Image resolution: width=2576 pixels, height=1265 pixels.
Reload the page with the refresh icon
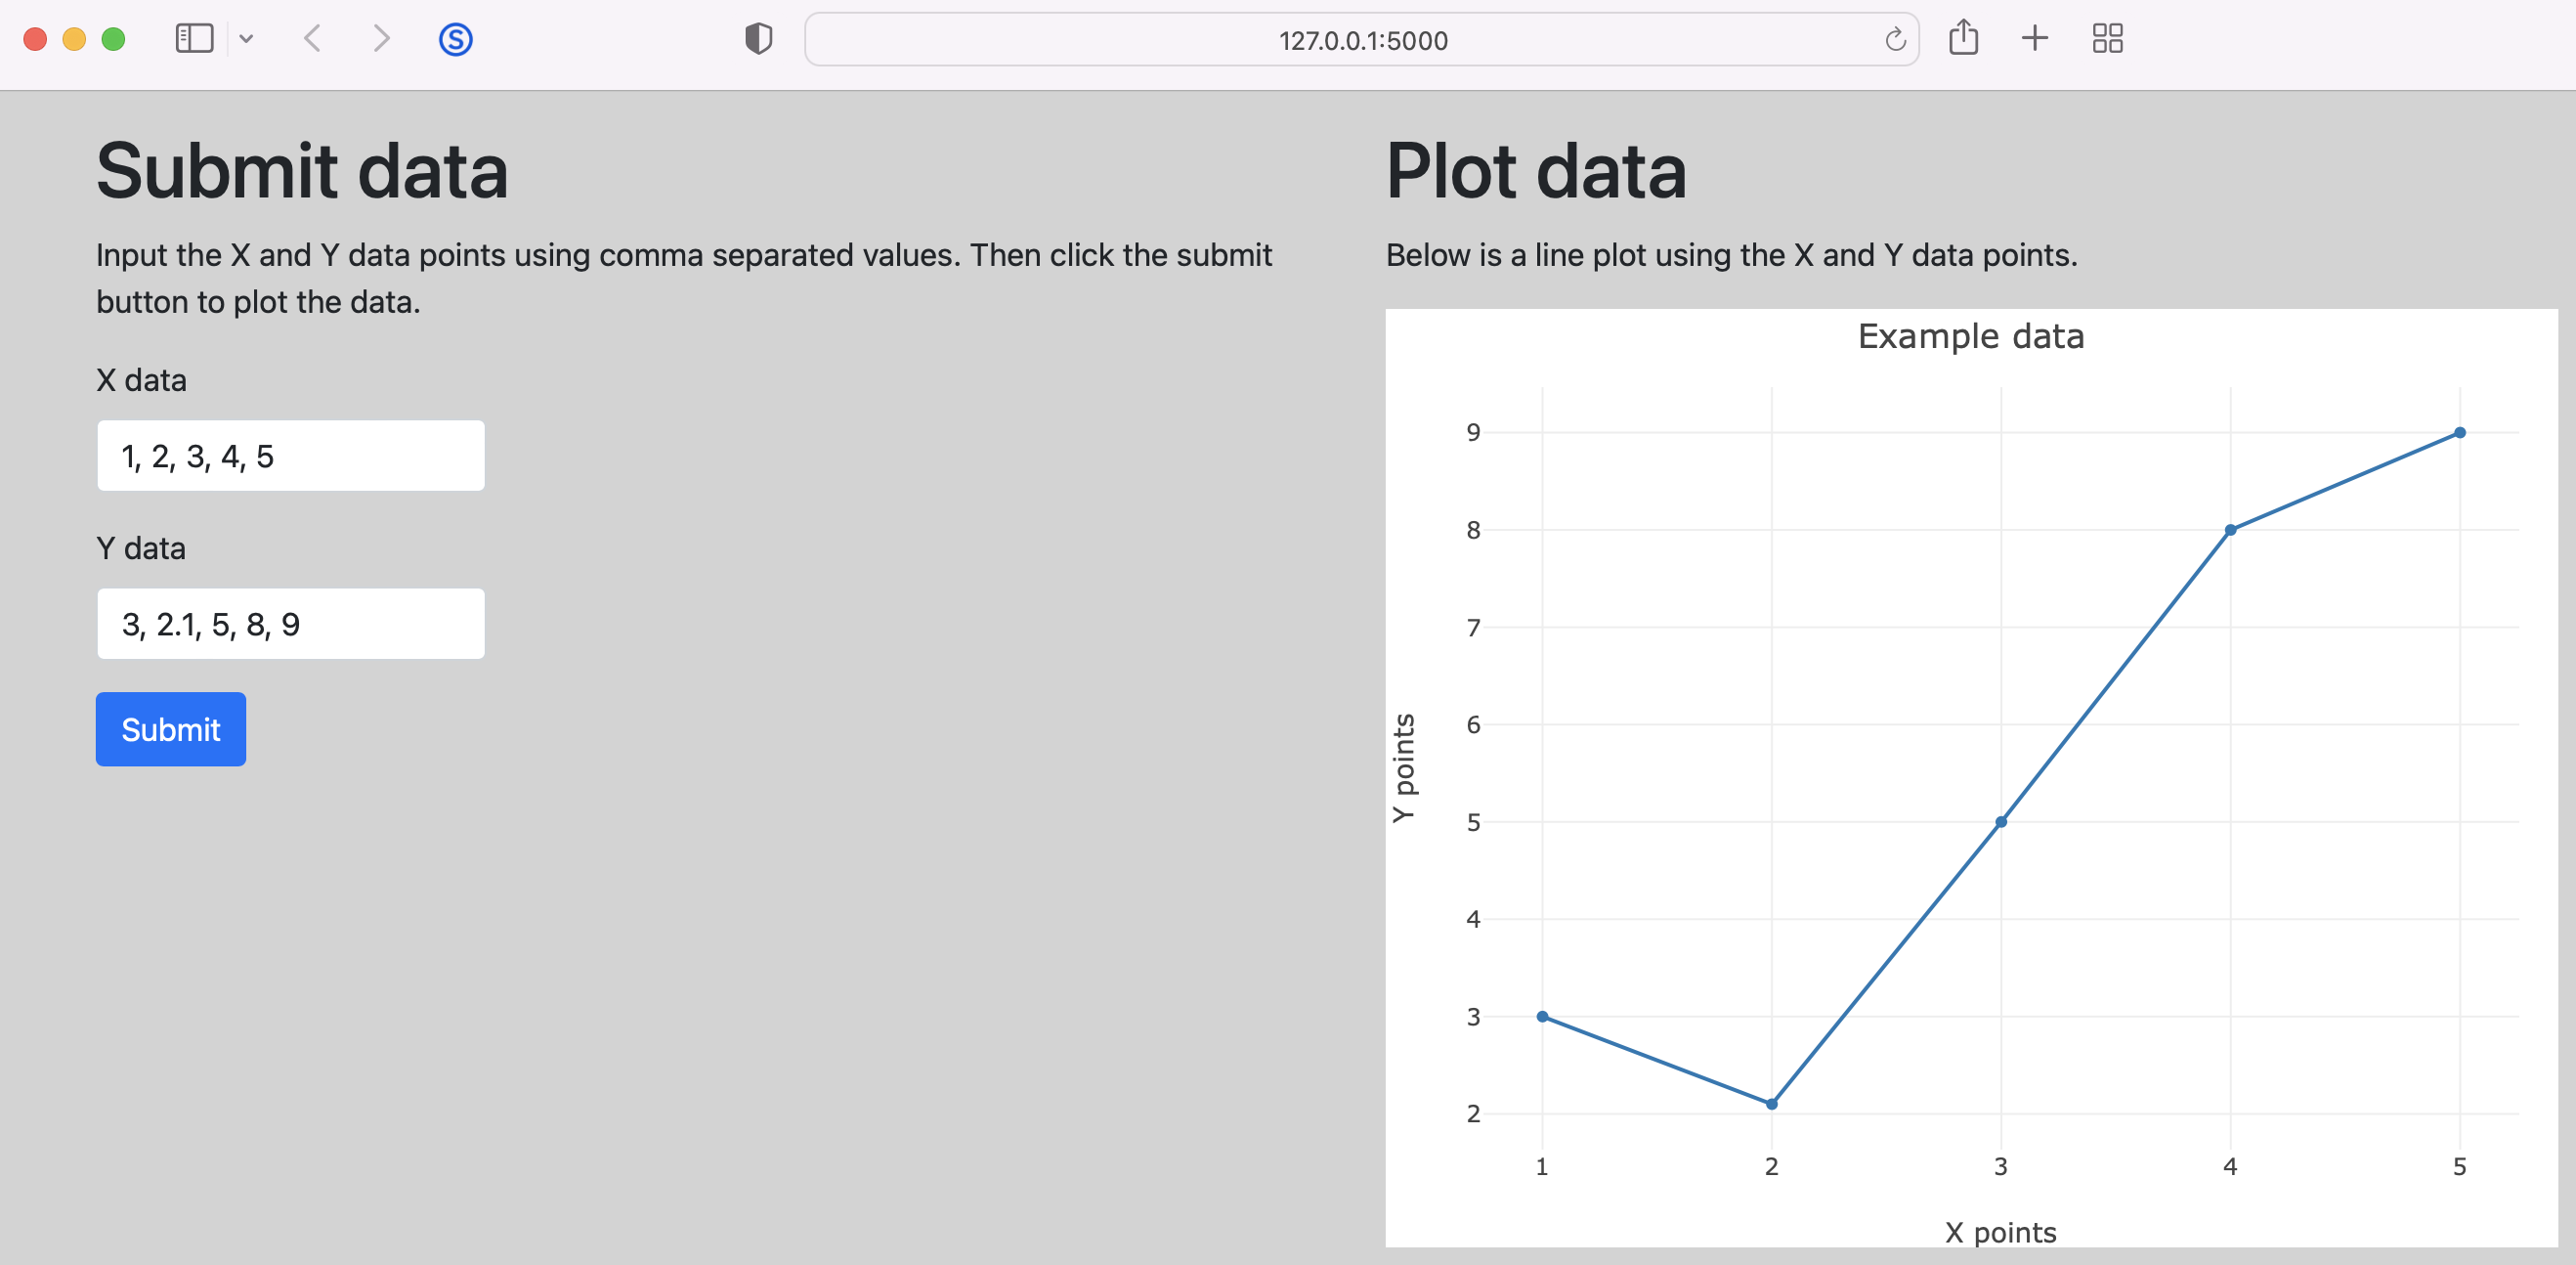(x=1895, y=40)
